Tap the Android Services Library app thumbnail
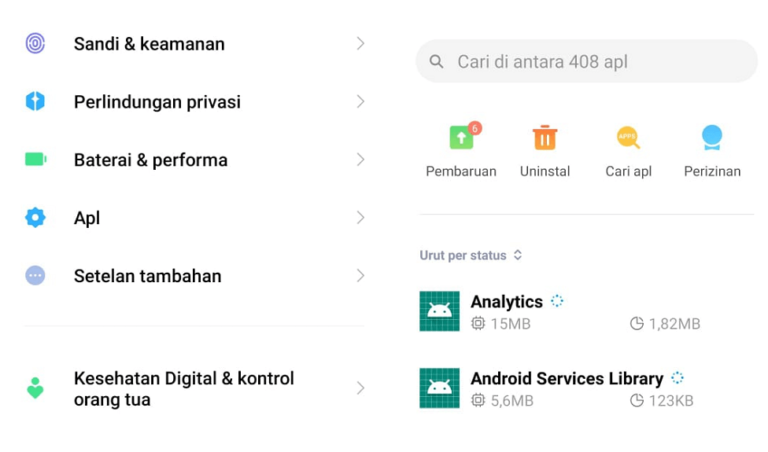This screenshot has height=452, width=768. (439, 388)
